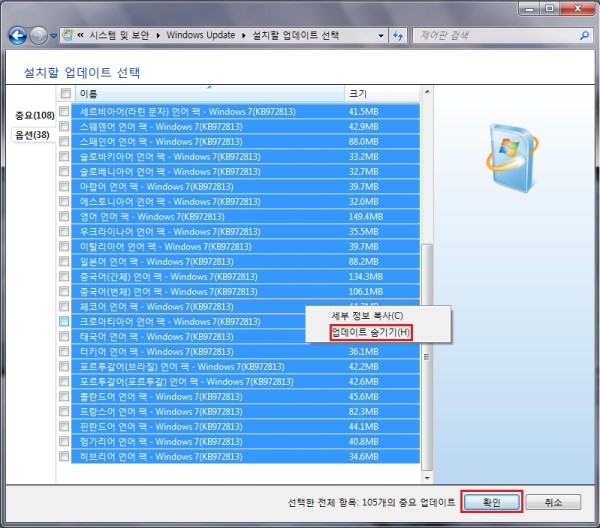Switch to the 중요(108) updates tab
The height and width of the screenshot is (528, 600).
click(34, 116)
